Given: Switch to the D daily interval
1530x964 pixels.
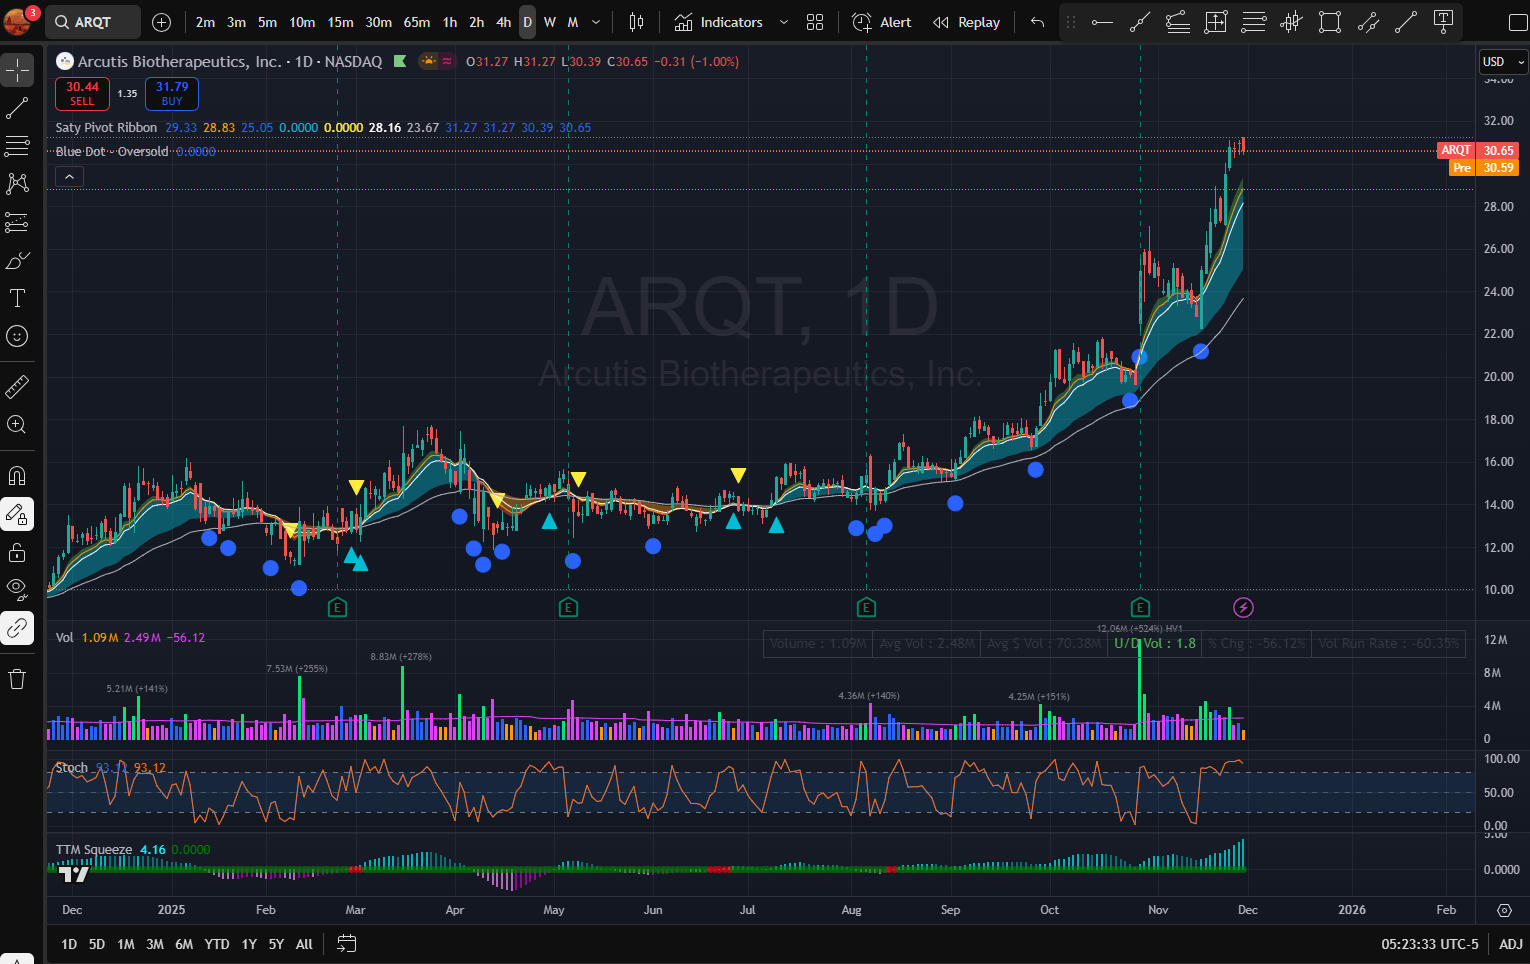Looking at the screenshot, I should click(x=527, y=22).
